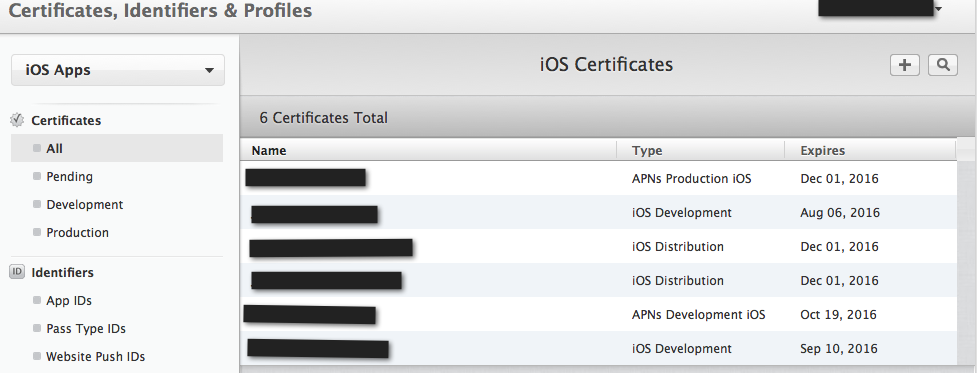Select APNs Development iOS certificate row

(599, 314)
